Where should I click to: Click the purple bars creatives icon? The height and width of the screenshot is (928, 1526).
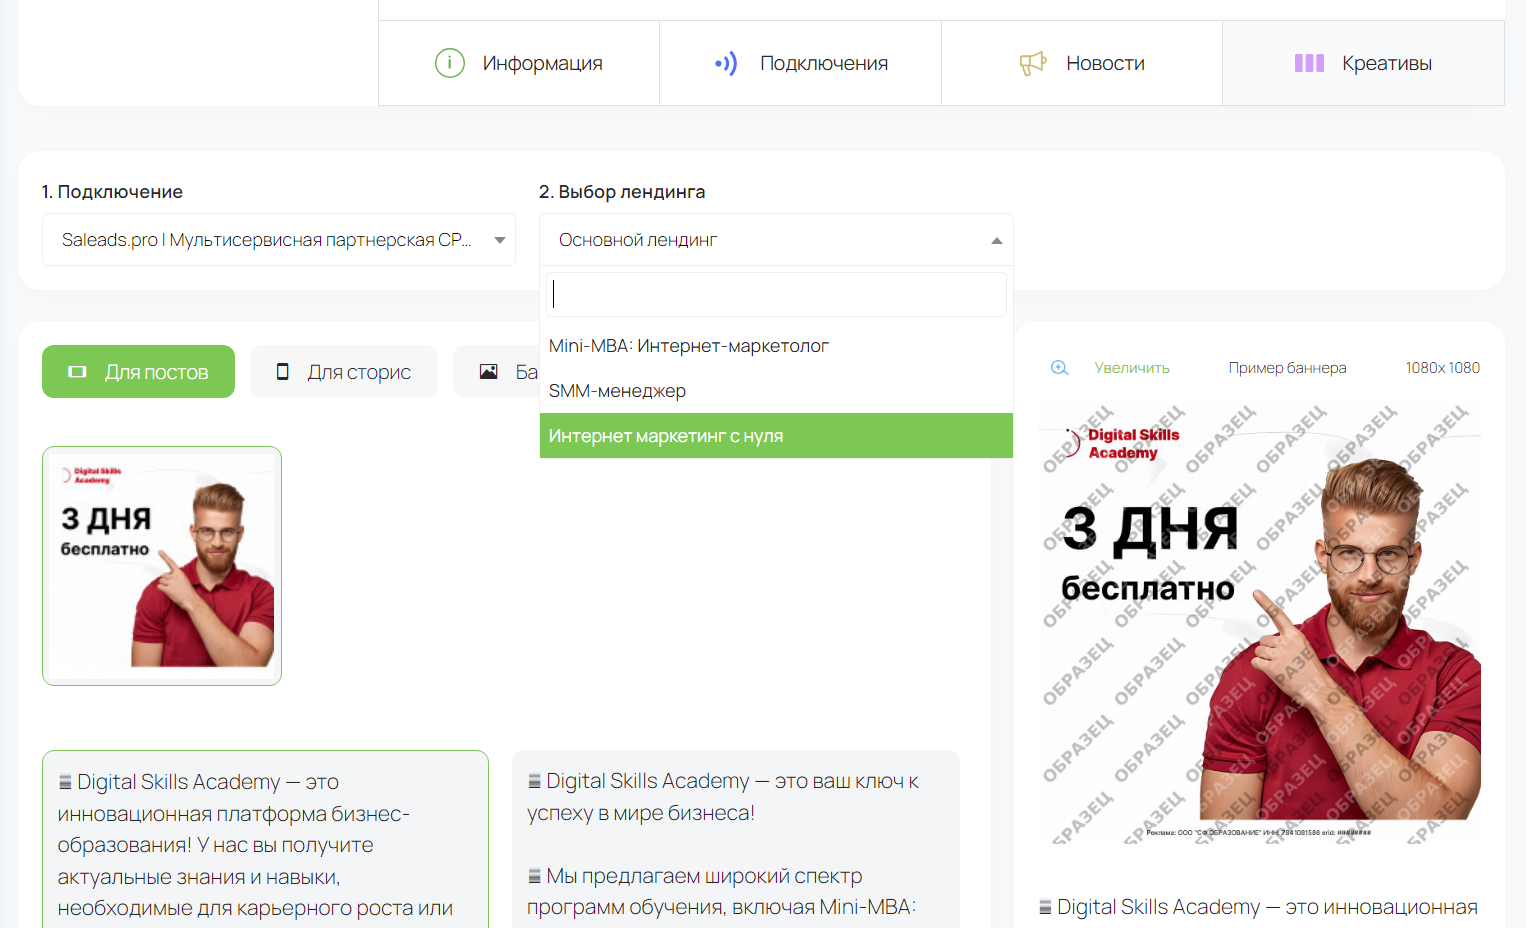pos(1309,63)
